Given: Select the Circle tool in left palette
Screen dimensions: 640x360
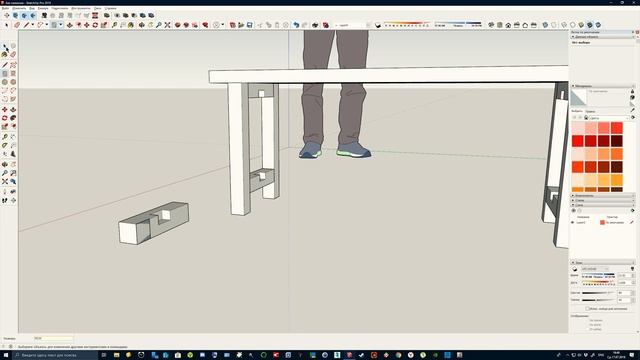Looking at the screenshot, I should coord(5,82).
